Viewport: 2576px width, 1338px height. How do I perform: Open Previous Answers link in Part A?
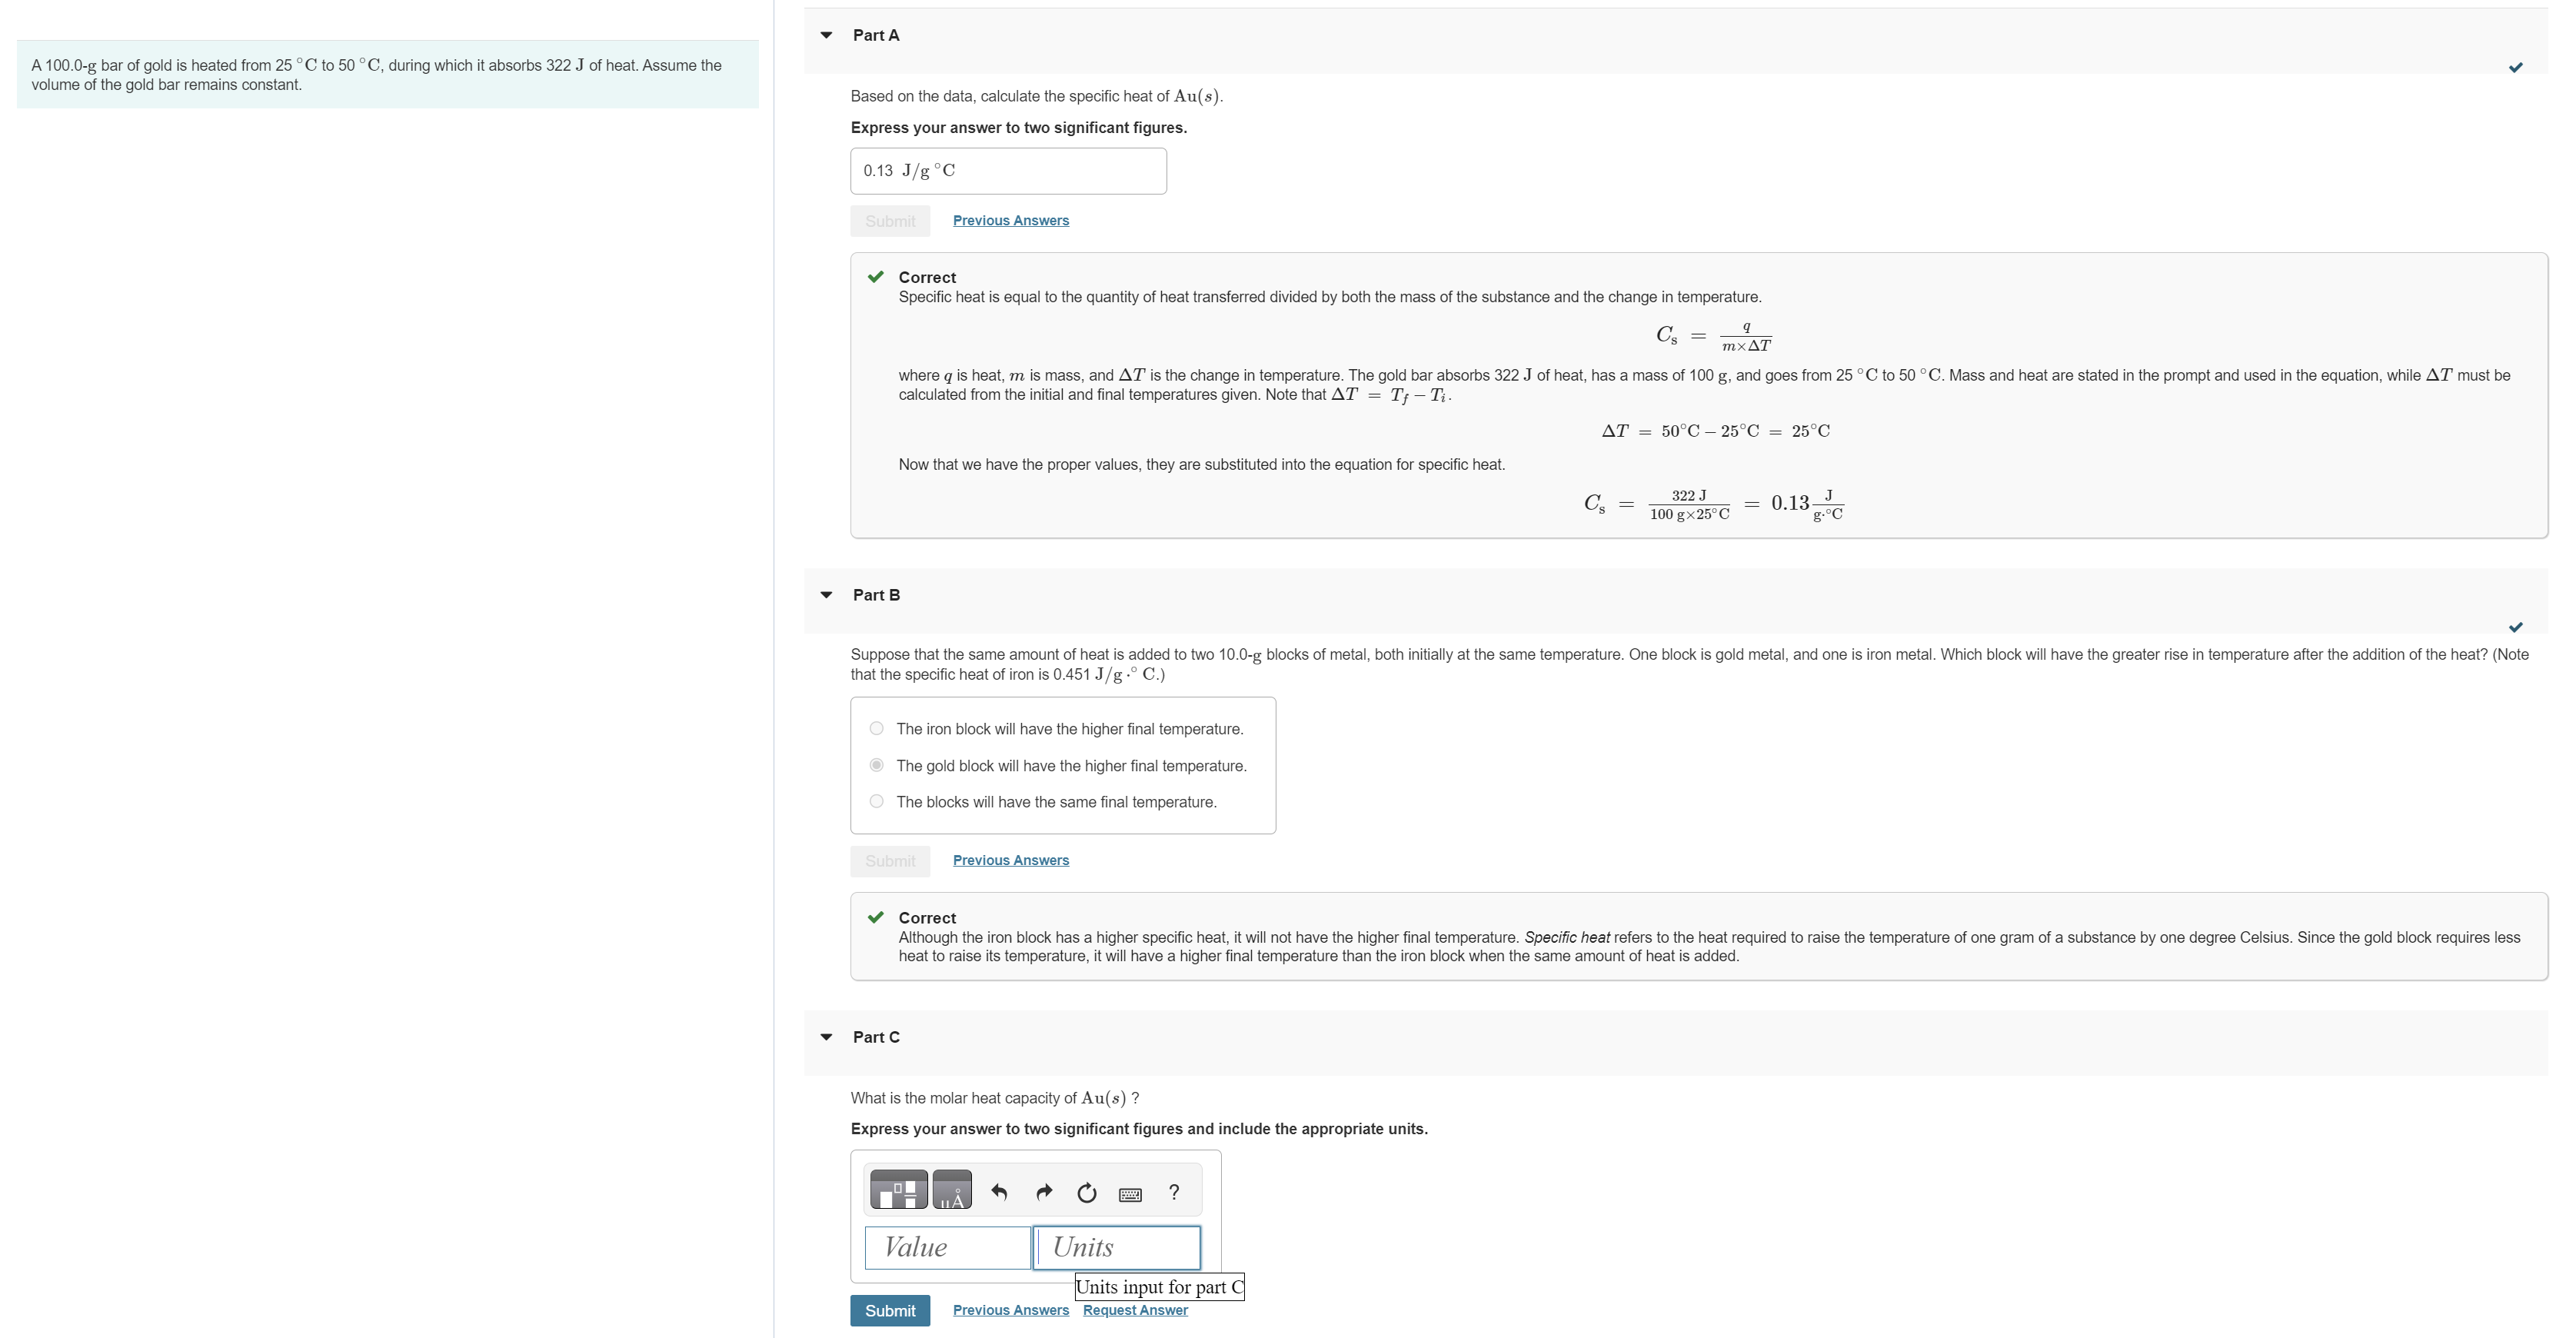1010,220
